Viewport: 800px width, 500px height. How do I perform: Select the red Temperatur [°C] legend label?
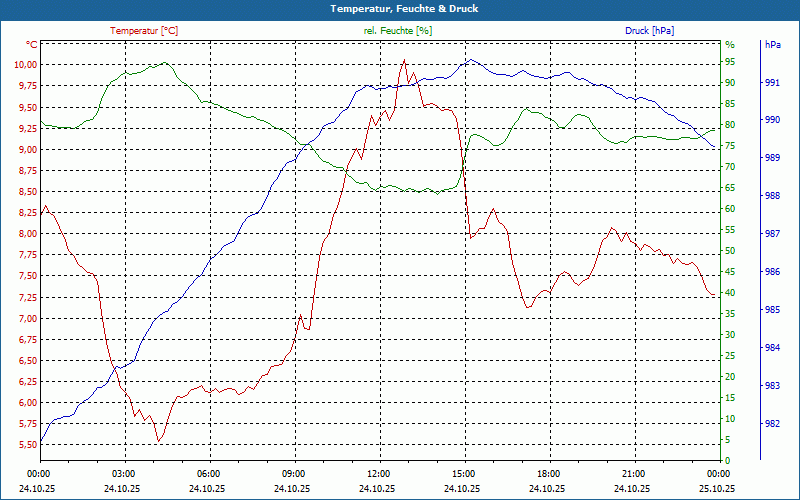point(144,31)
